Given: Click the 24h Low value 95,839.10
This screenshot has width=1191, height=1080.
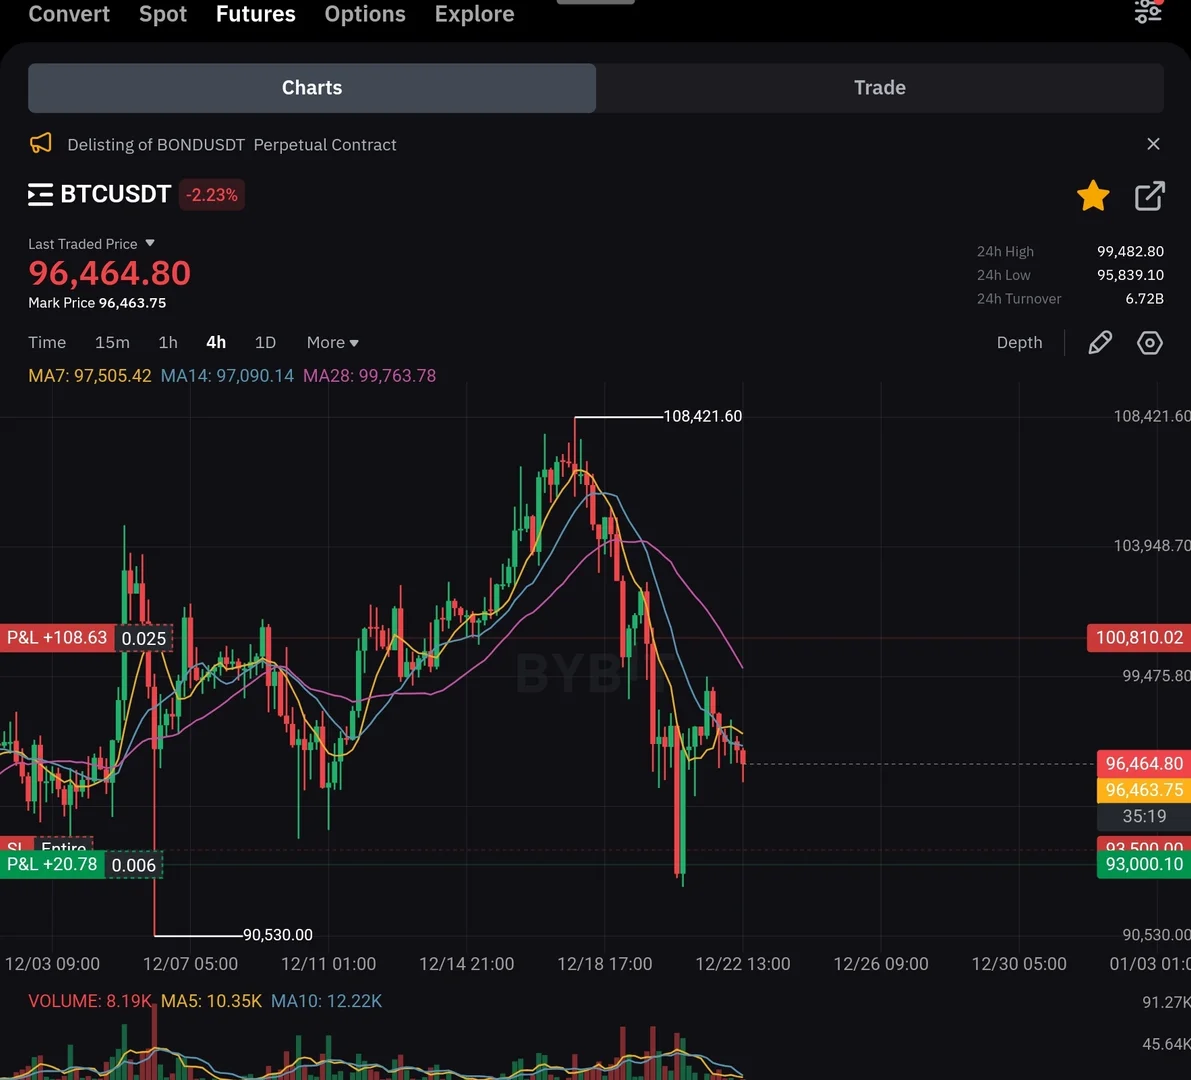Looking at the screenshot, I should (x=1130, y=275).
